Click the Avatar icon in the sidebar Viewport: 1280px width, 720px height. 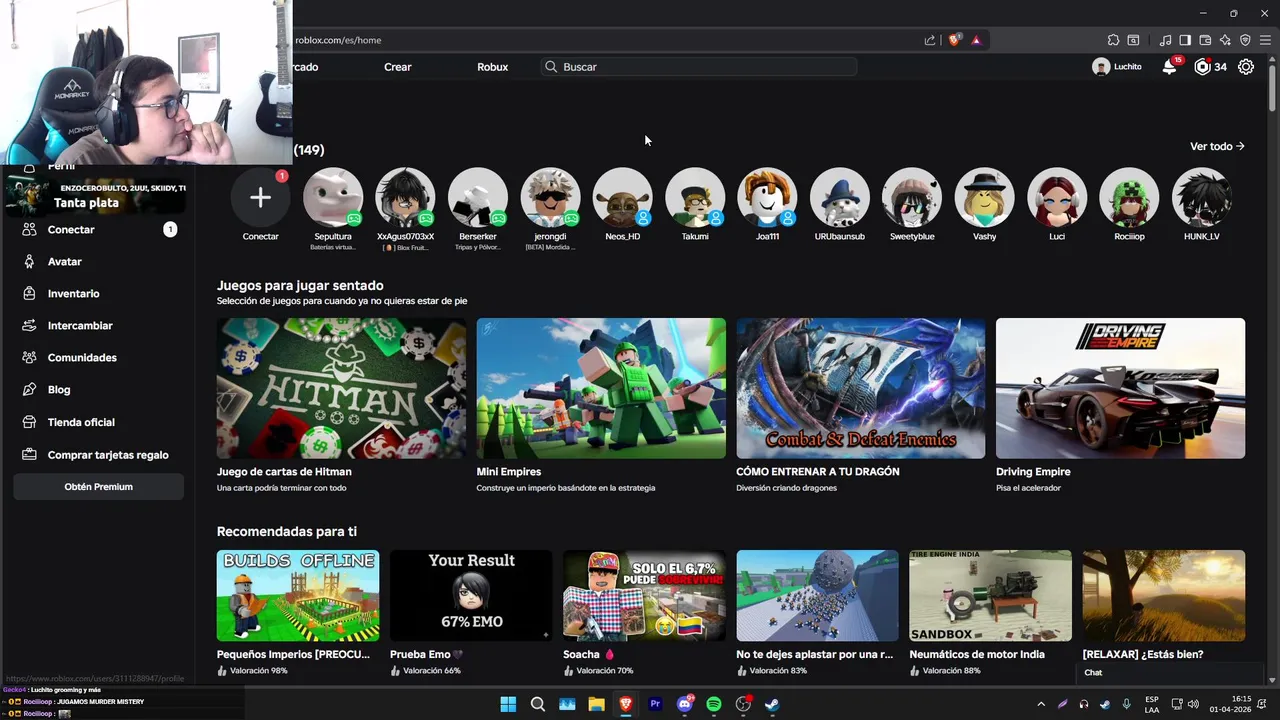click(29, 261)
